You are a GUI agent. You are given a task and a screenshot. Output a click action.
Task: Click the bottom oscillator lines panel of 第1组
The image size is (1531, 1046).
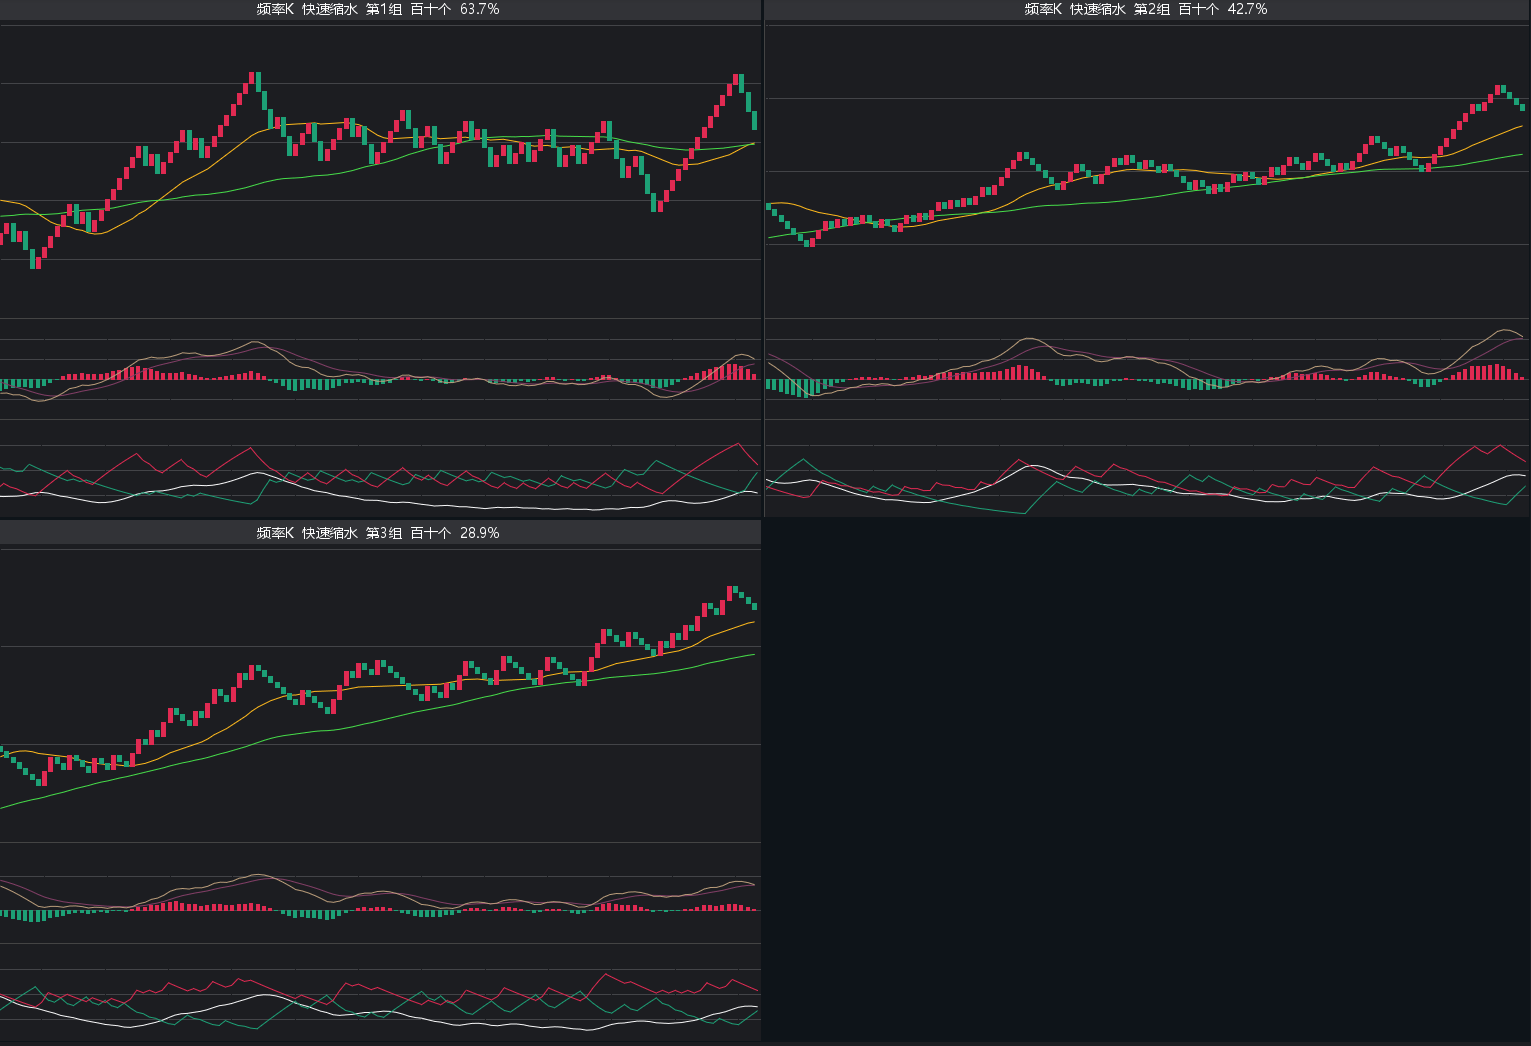pos(380,468)
